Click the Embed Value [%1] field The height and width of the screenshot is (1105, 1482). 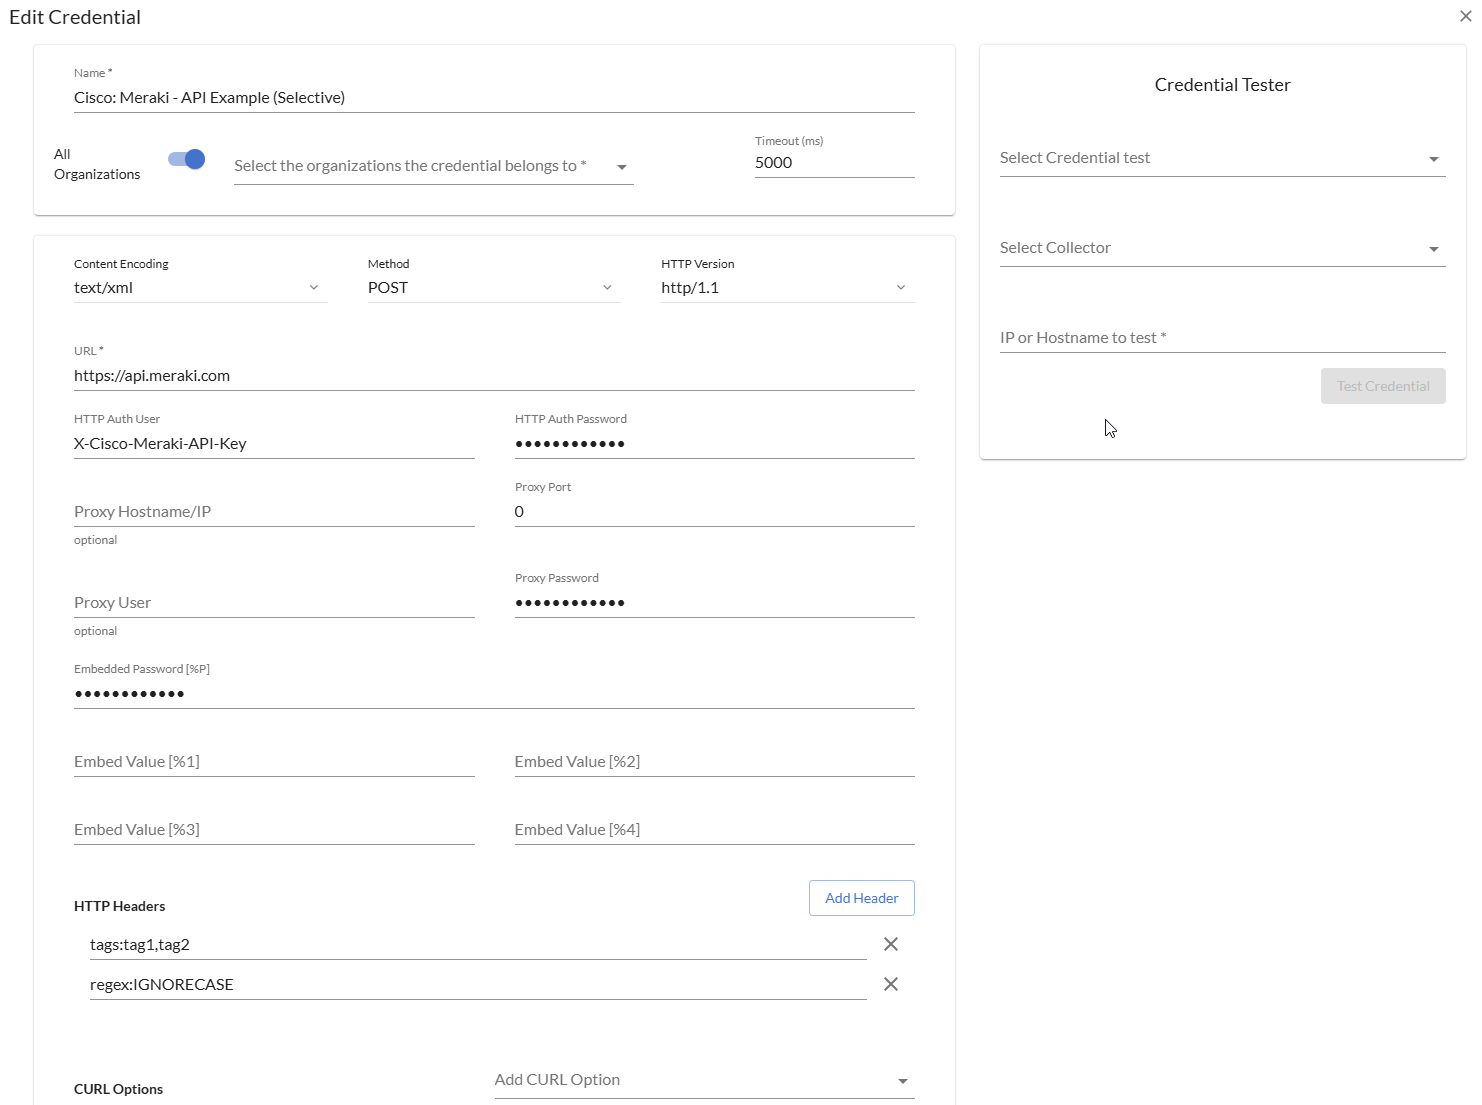point(273,762)
